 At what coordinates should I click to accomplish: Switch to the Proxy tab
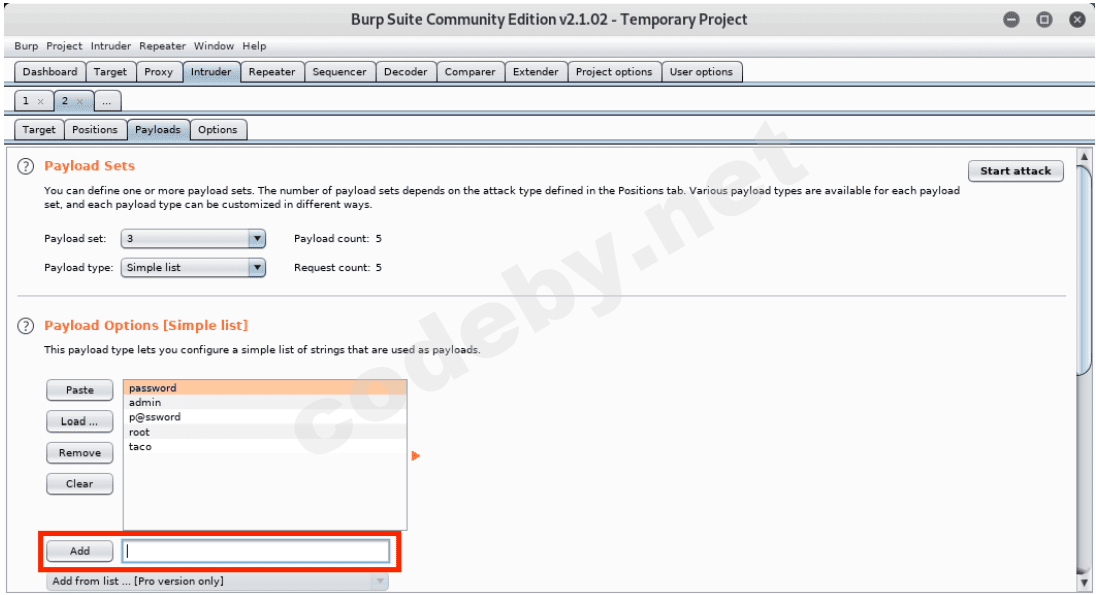[x=159, y=72]
